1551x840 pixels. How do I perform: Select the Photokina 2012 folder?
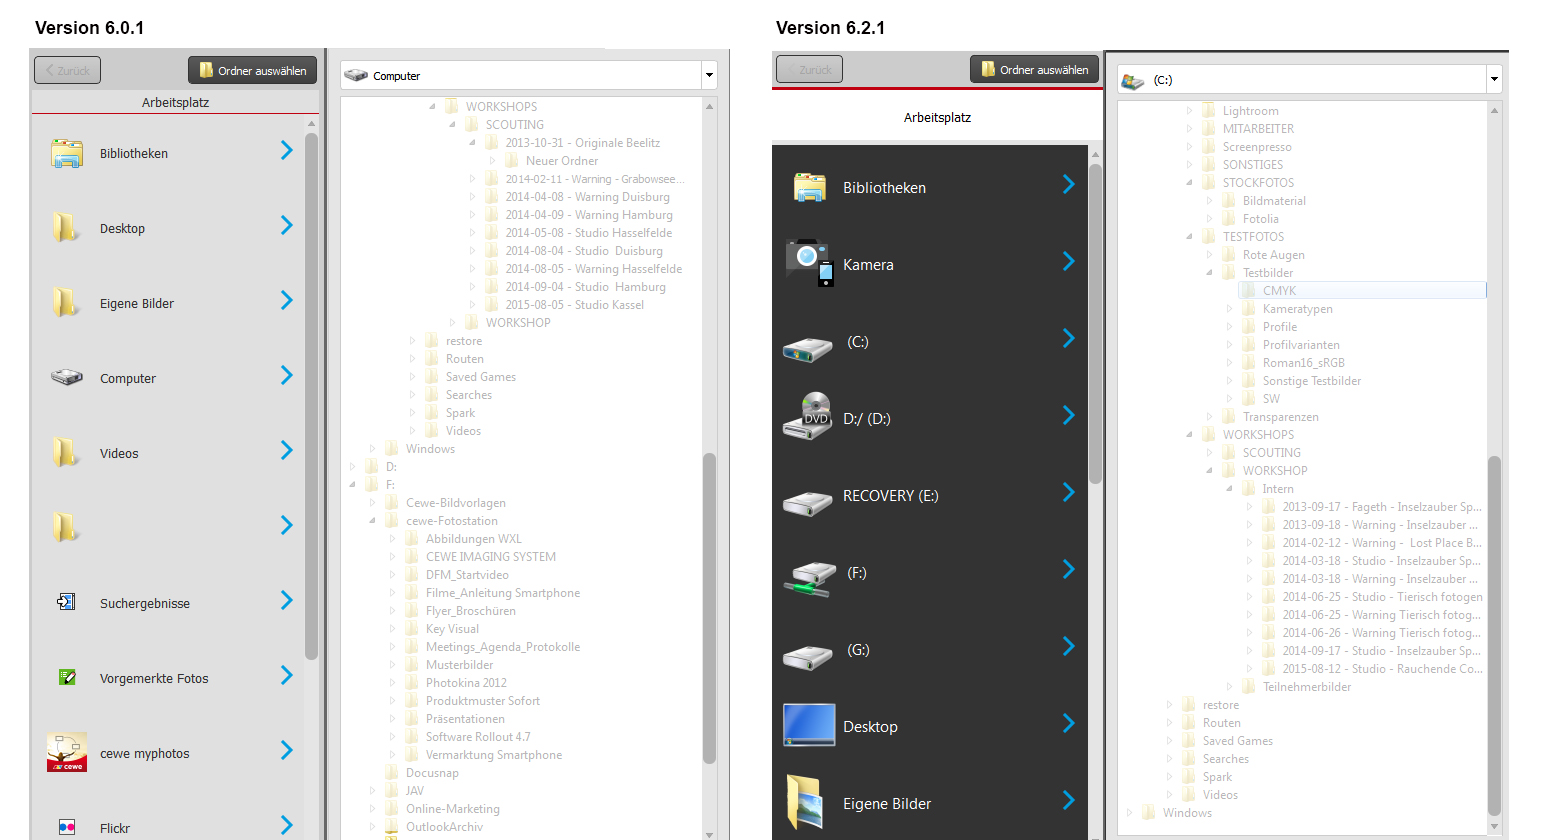point(466,683)
